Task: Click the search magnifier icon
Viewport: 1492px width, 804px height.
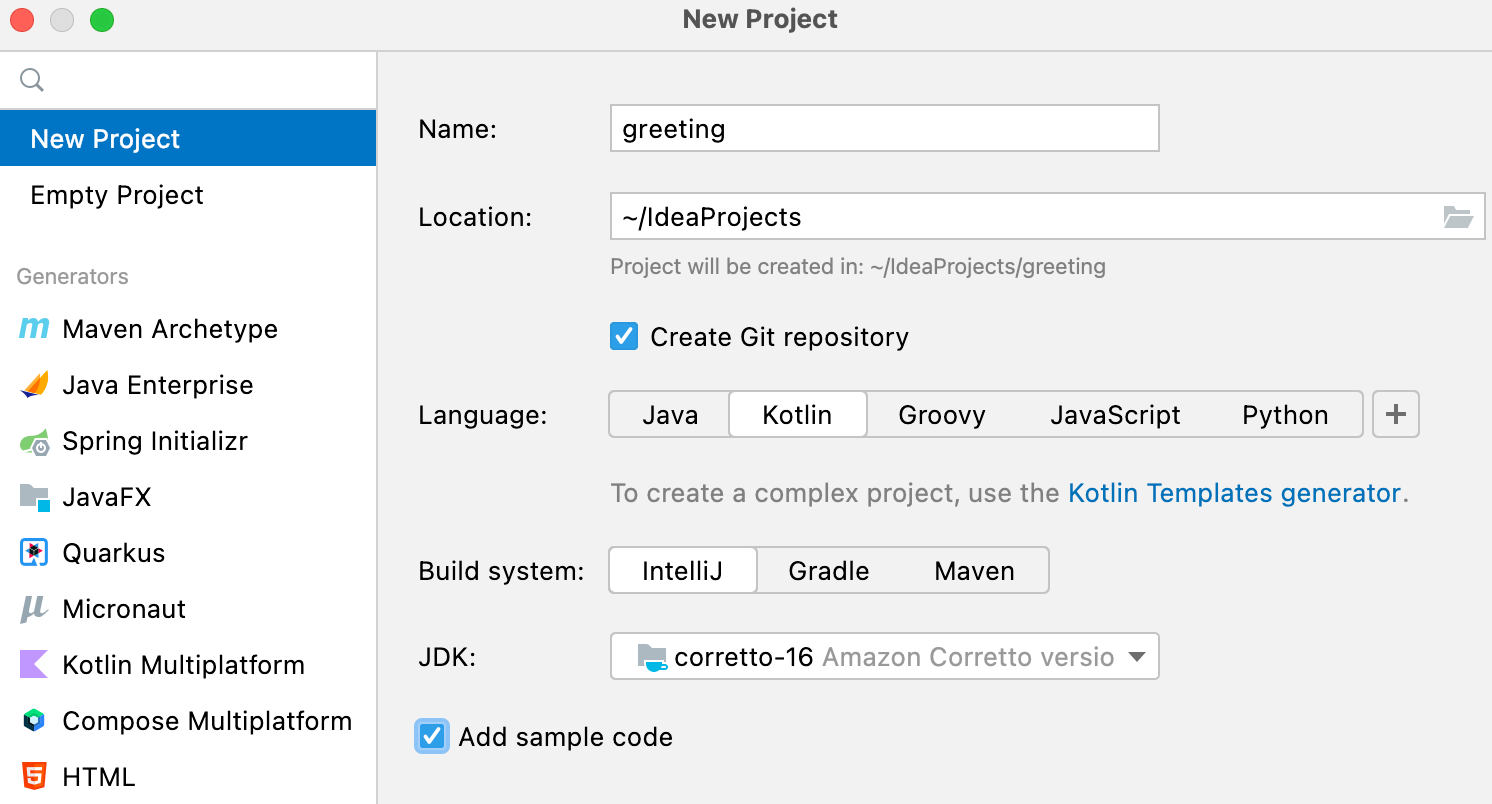Action: [x=32, y=80]
